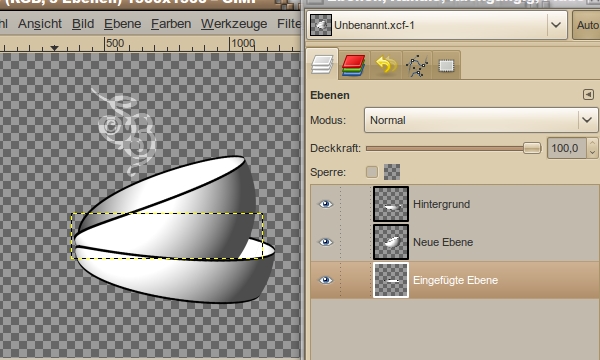Click the Unbenannt.xcf-1 image preview icon
600x360 pixels.
pos(321,25)
